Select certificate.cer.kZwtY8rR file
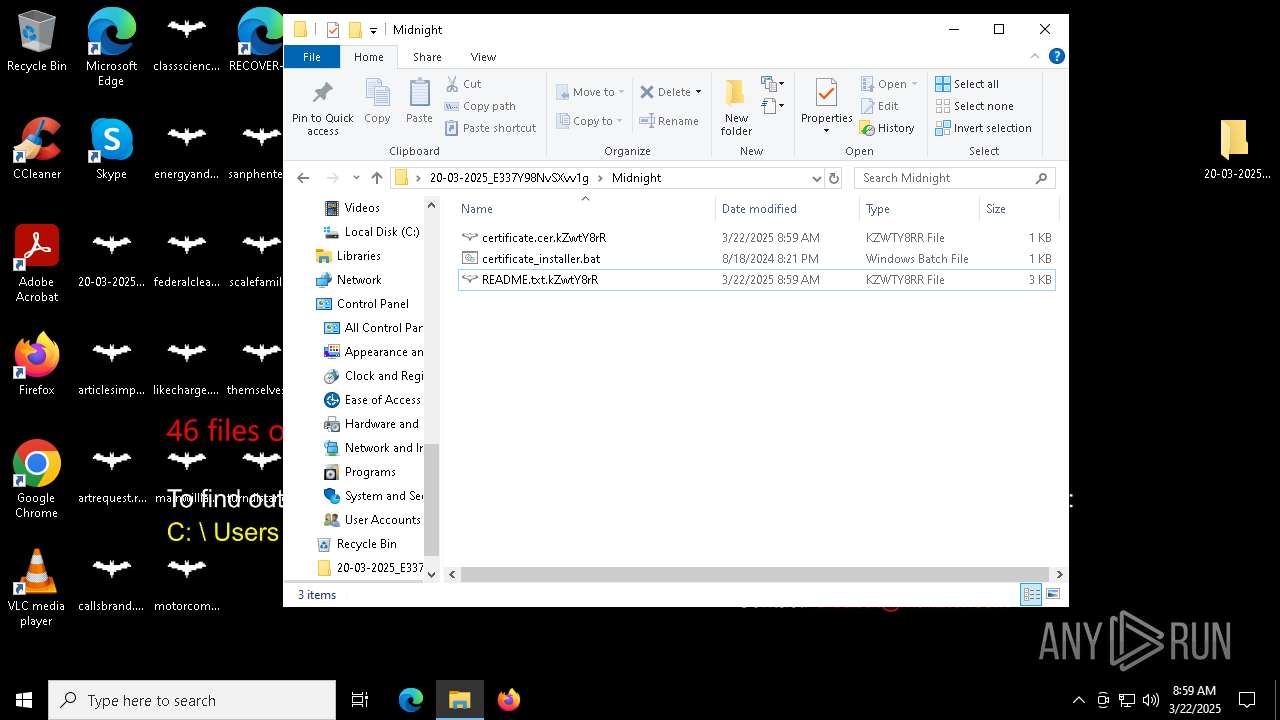The height and width of the screenshot is (720, 1280). click(x=756, y=238)
